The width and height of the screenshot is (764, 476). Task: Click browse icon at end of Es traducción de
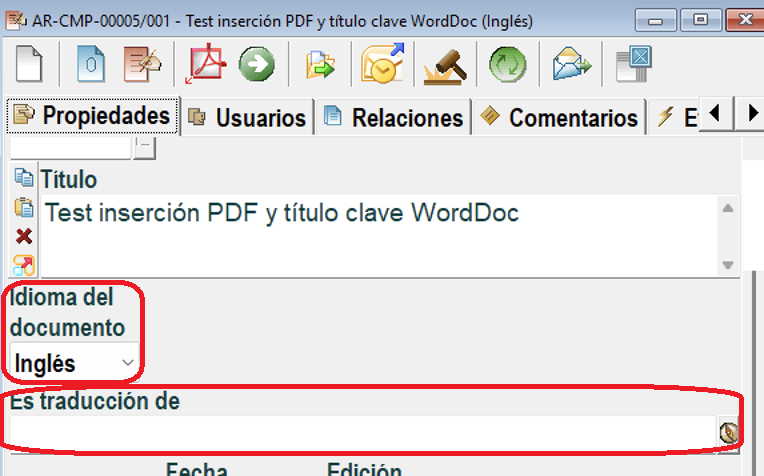(x=729, y=432)
